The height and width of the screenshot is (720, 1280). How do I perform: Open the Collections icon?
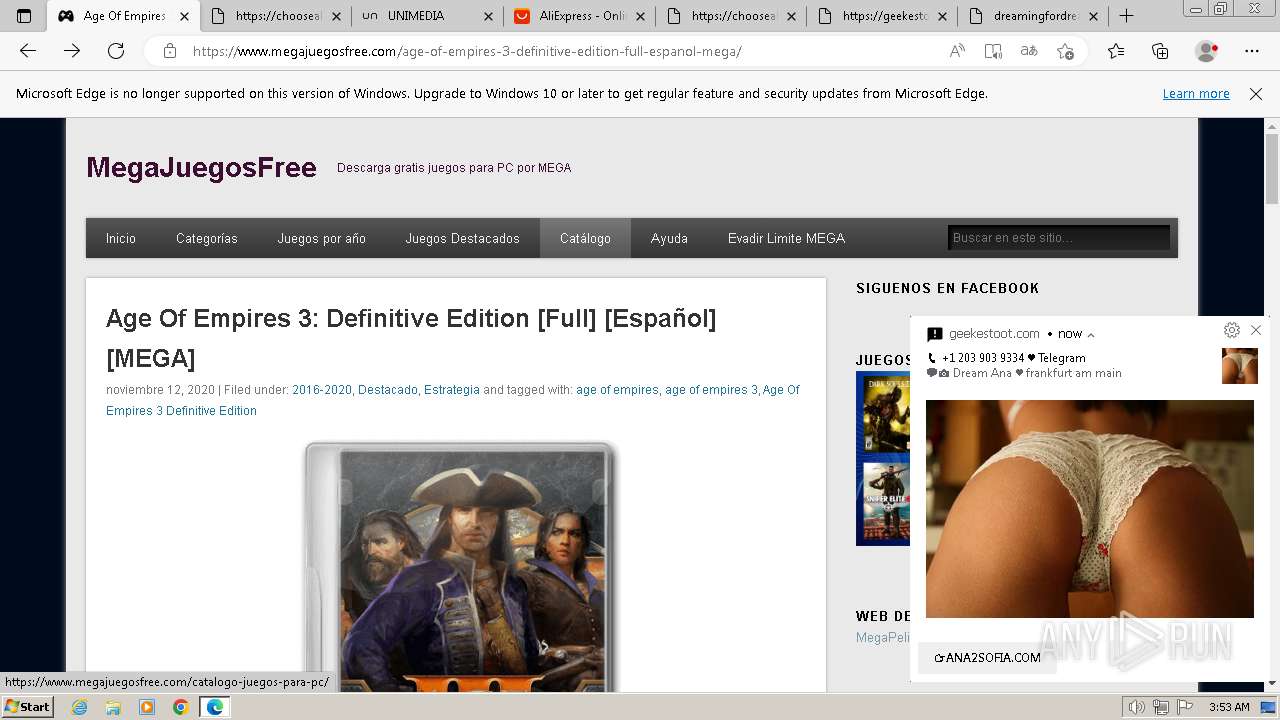1160,51
